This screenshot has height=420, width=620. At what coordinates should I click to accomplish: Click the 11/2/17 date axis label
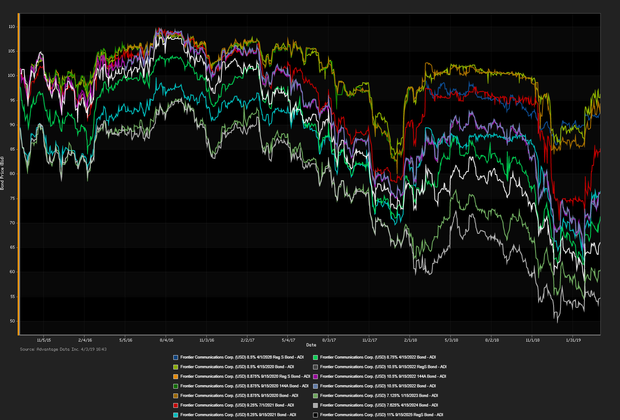coord(369,340)
